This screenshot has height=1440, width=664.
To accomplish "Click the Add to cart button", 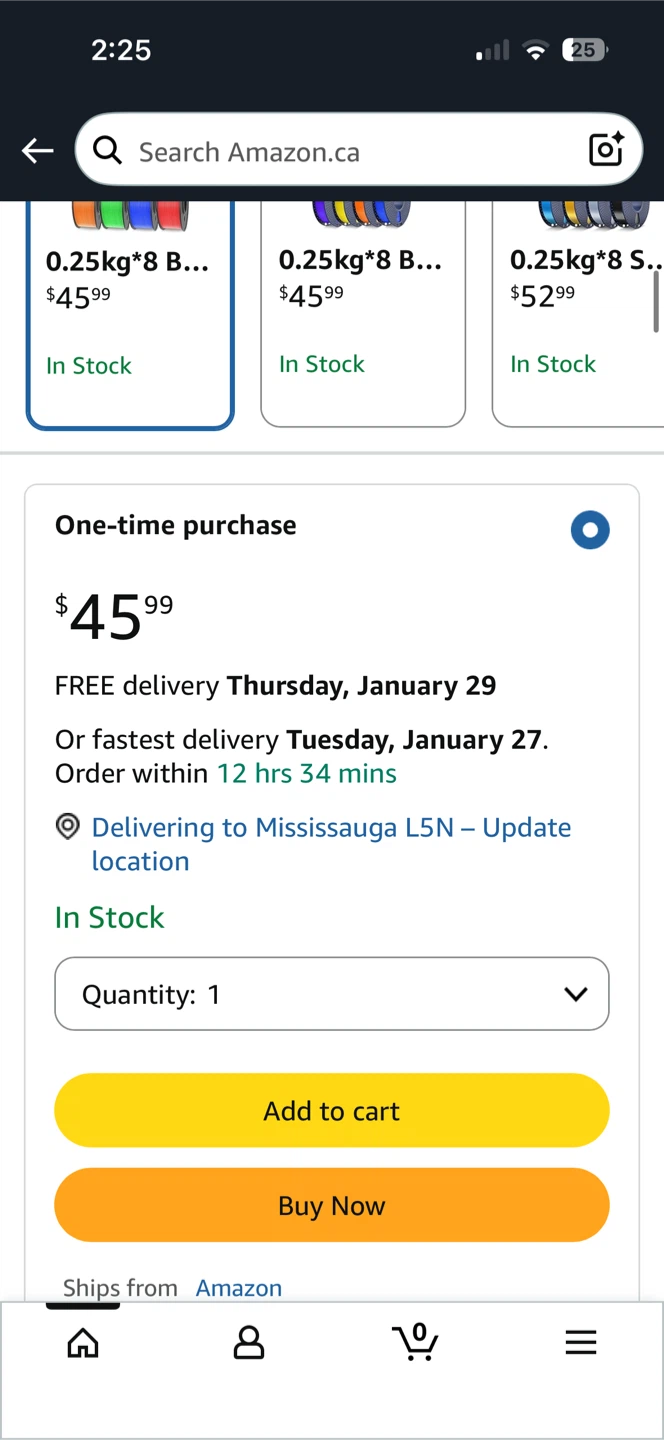I will pyautogui.click(x=332, y=1111).
